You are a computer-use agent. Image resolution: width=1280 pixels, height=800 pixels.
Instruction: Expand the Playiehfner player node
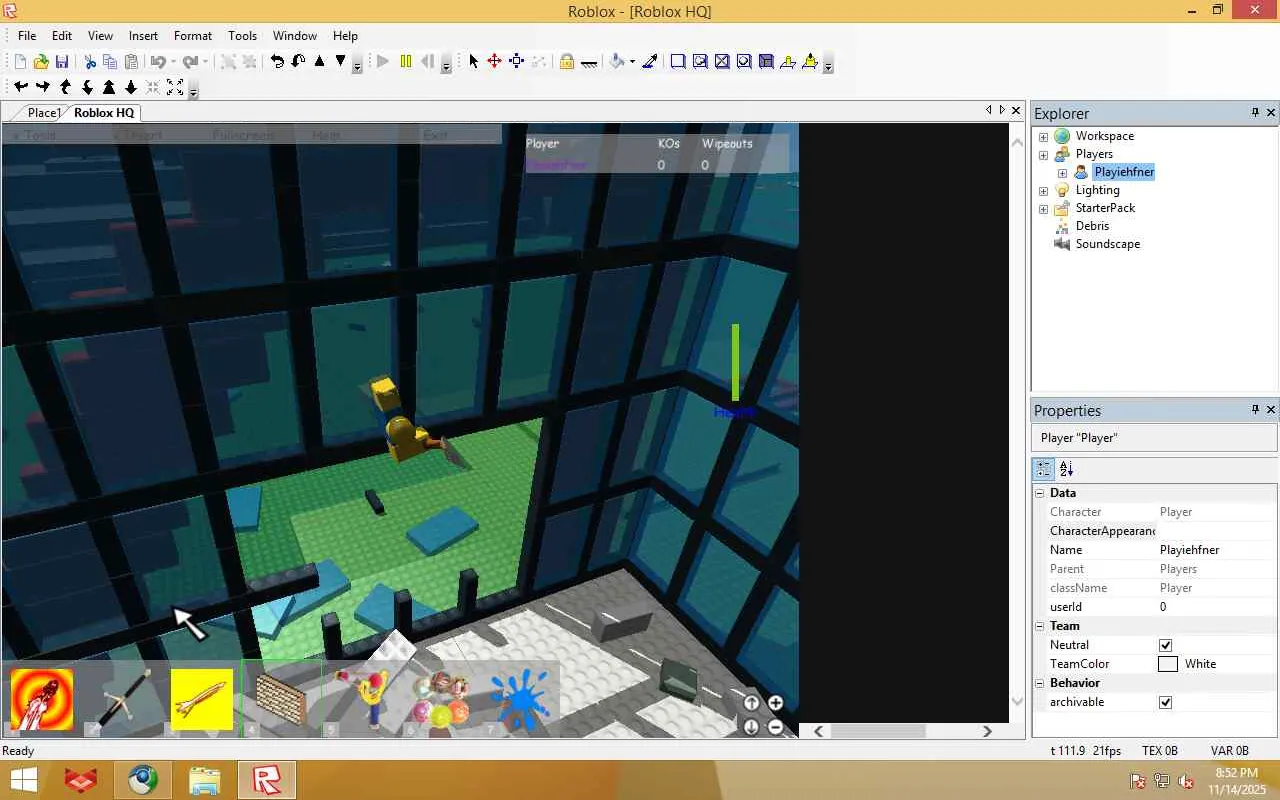[1062, 172]
